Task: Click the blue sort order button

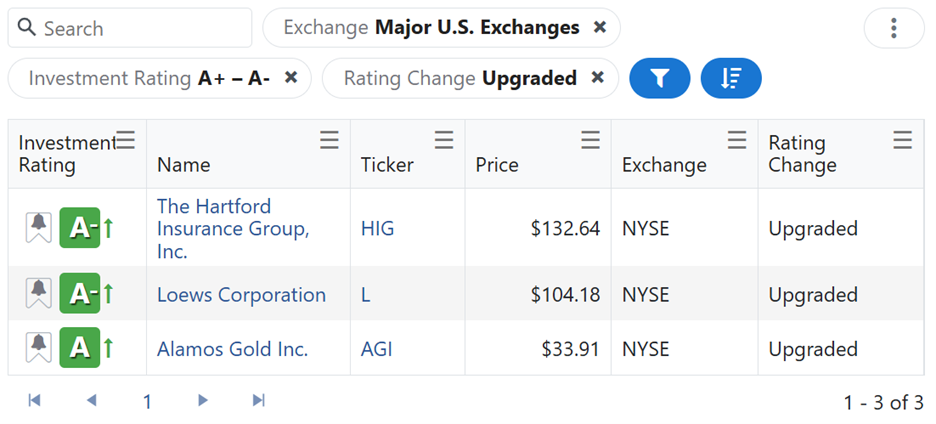Action: point(731,78)
